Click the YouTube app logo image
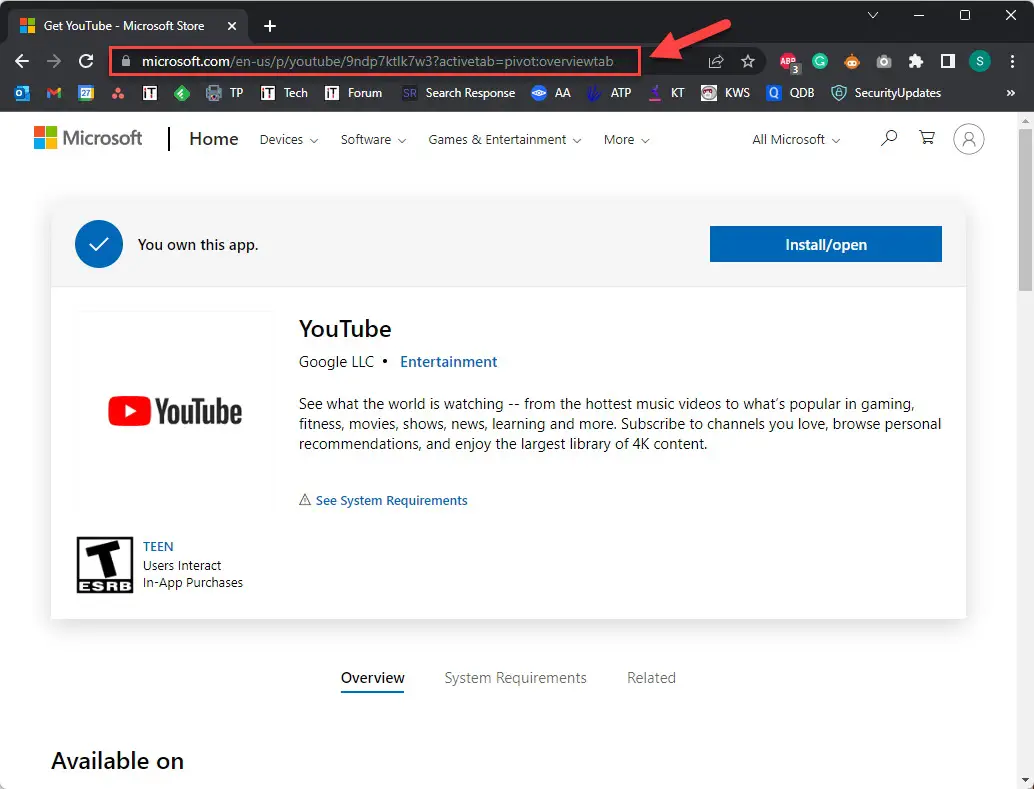Screen dimensions: 1034x789 click(x=175, y=411)
